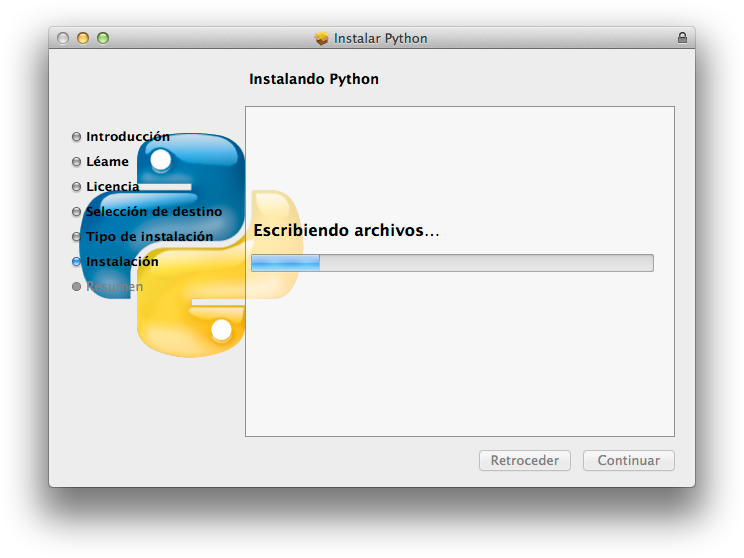Click the bullet beside Introducción
The image size is (744, 558).
(x=76, y=137)
